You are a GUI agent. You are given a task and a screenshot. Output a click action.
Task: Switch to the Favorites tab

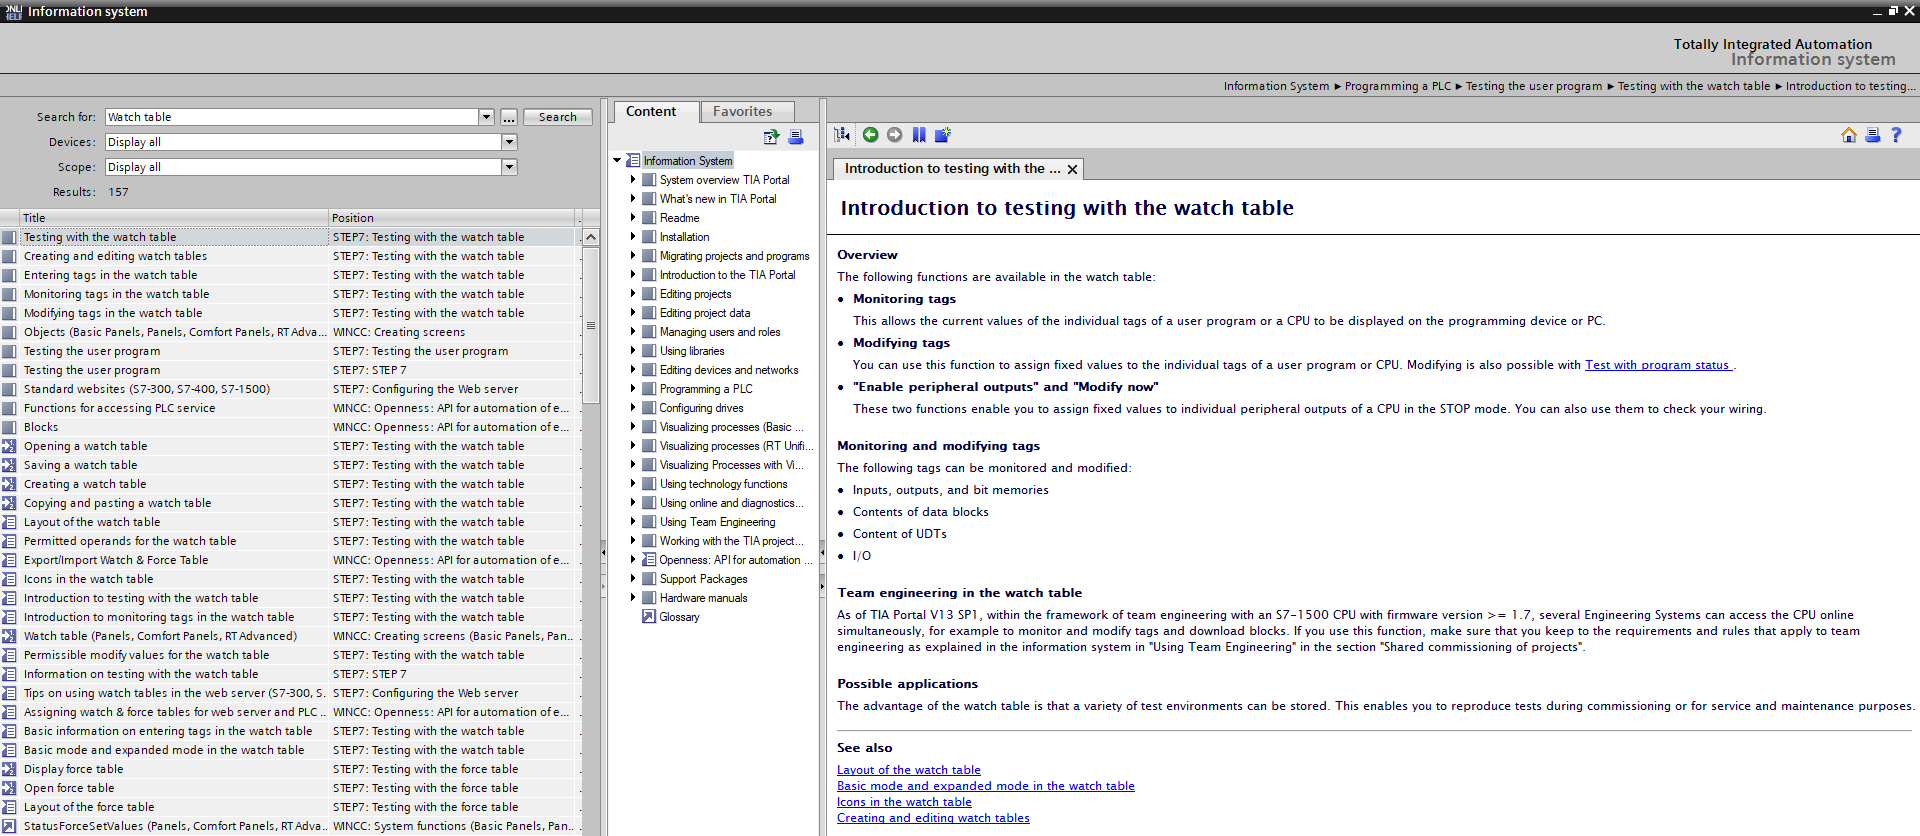(742, 112)
